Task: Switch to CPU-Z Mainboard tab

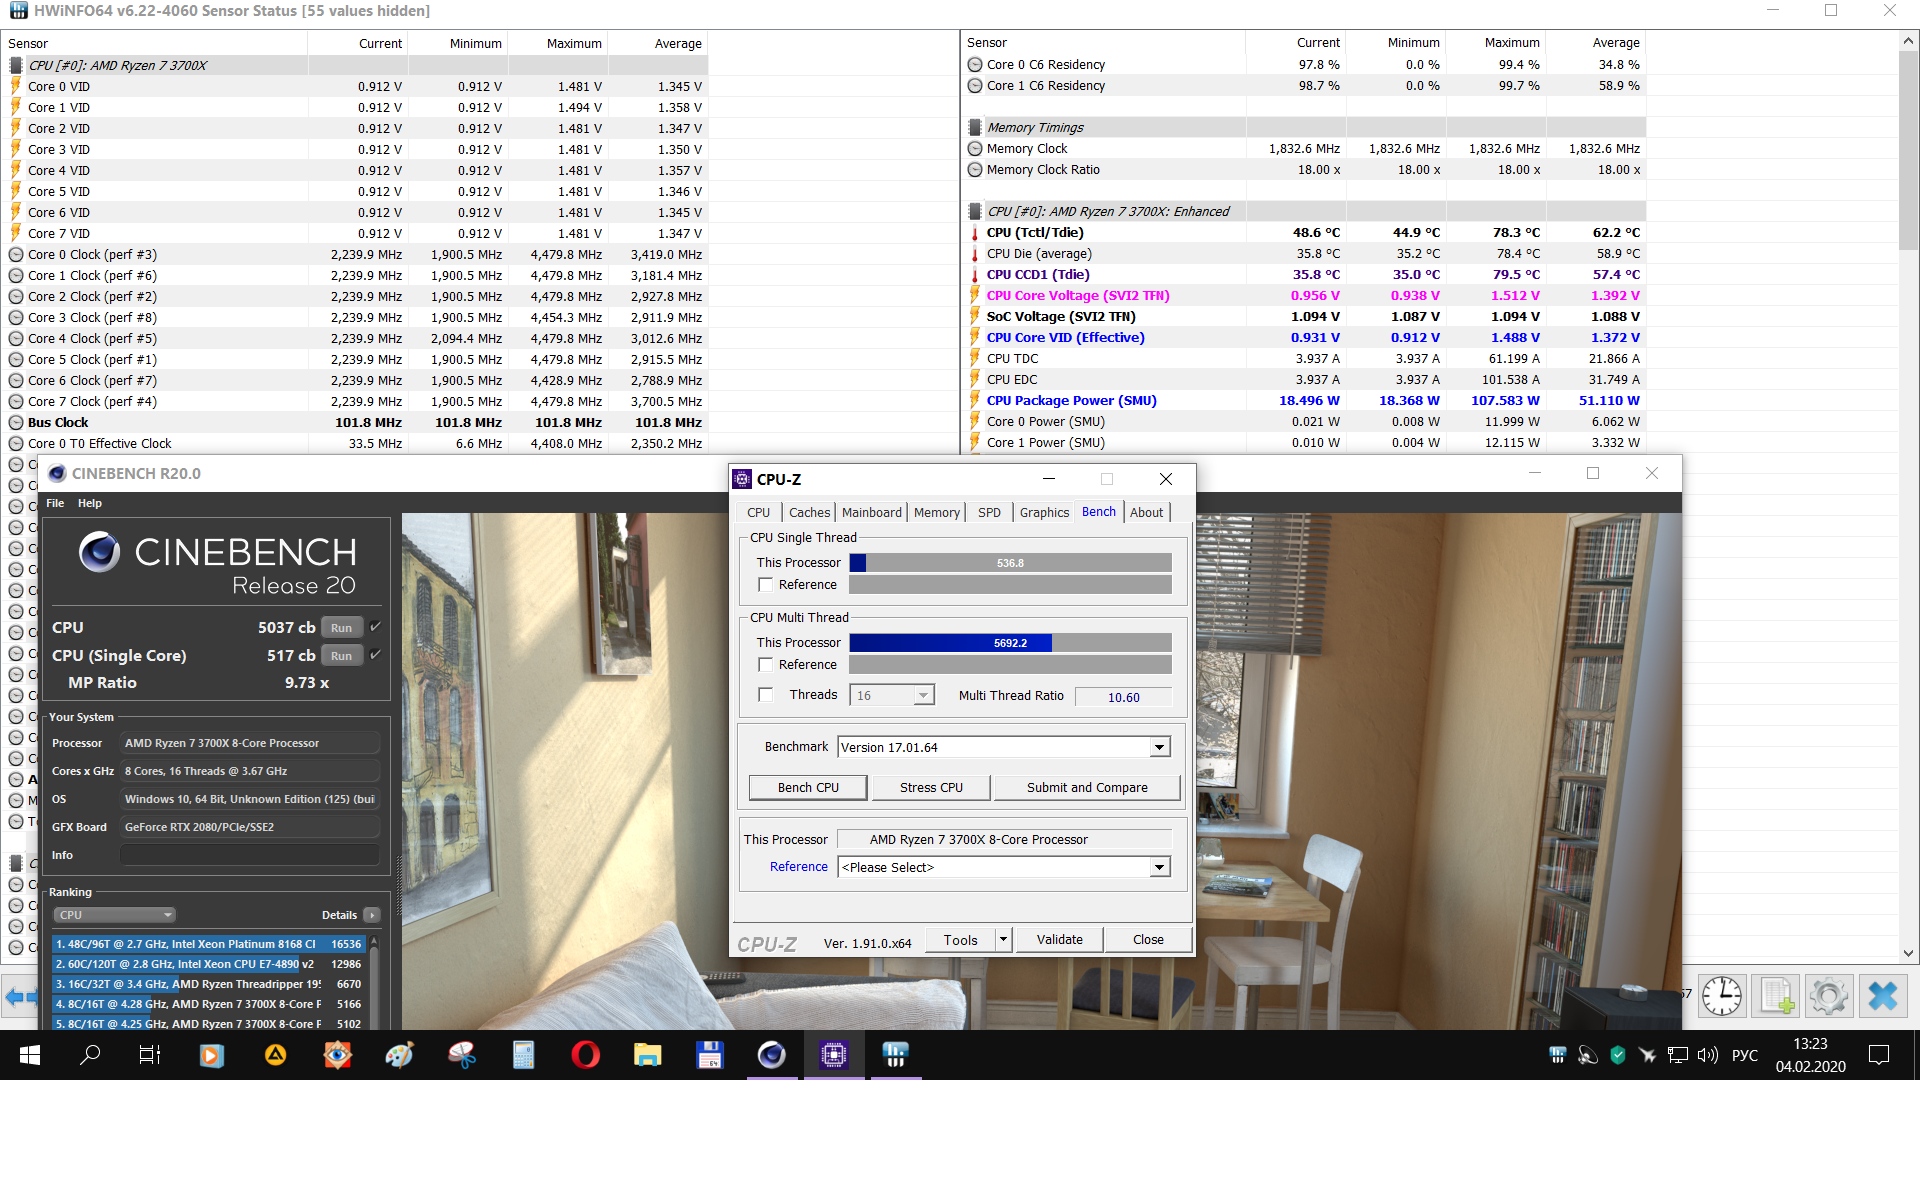Action: point(871,512)
